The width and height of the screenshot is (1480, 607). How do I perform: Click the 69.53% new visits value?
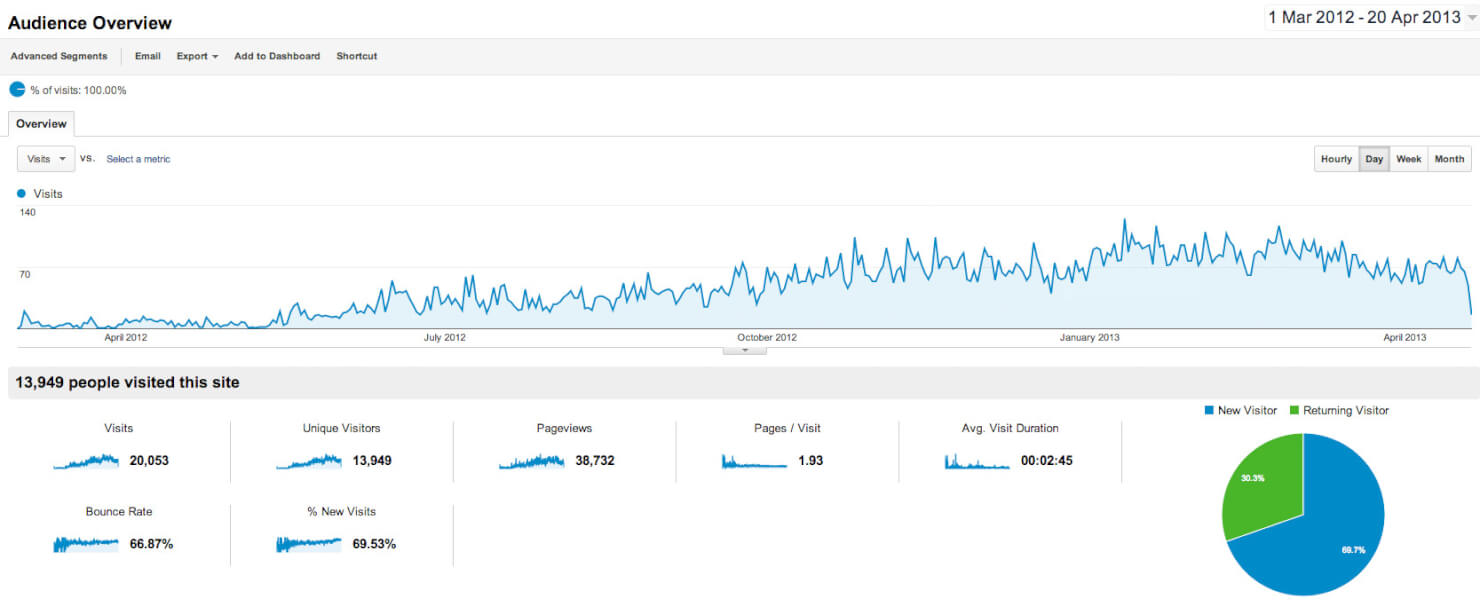374,544
